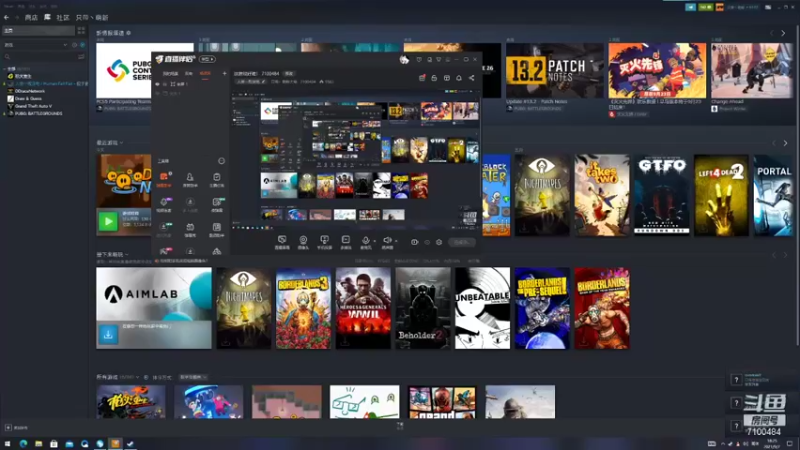Select third tool in first toolbox row
Viewport: 800px width, 450px height.
pos(216,180)
